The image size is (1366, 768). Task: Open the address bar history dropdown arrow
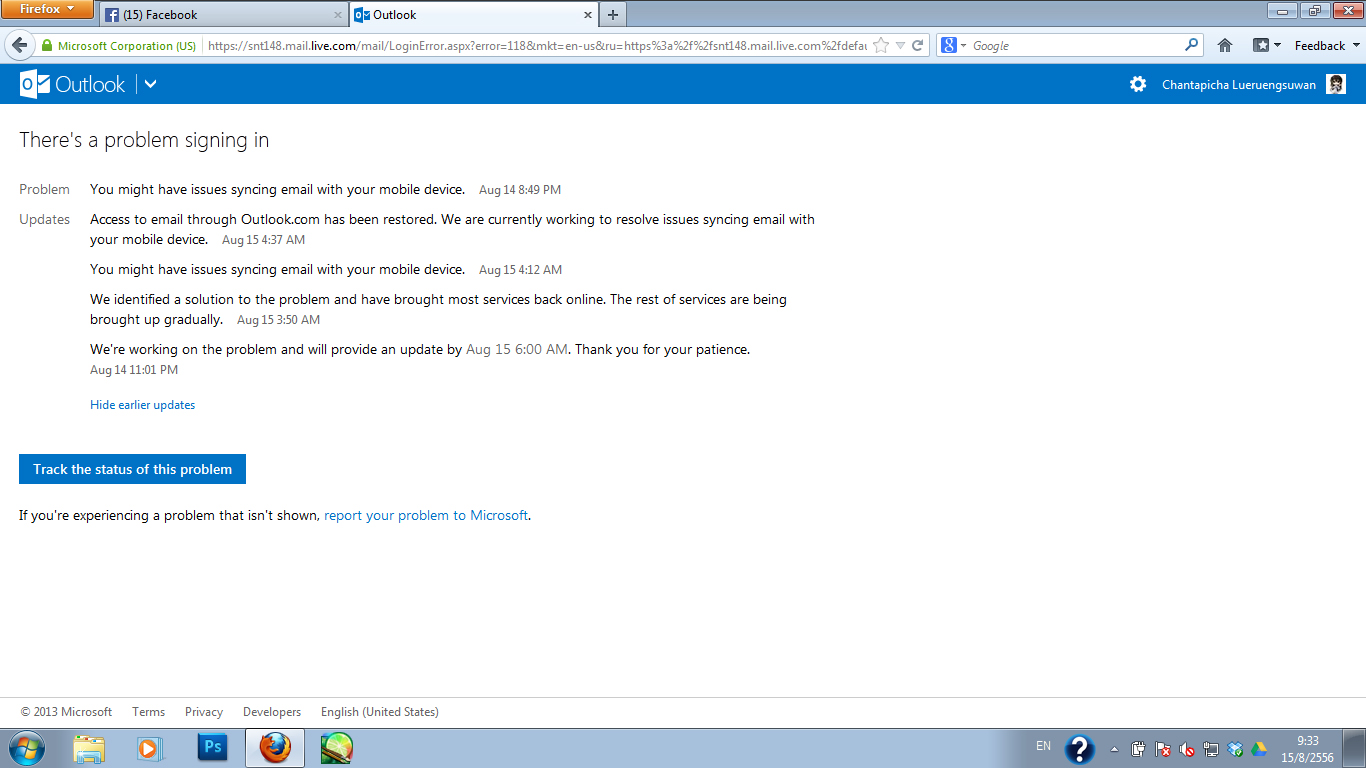click(x=900, y=46)
